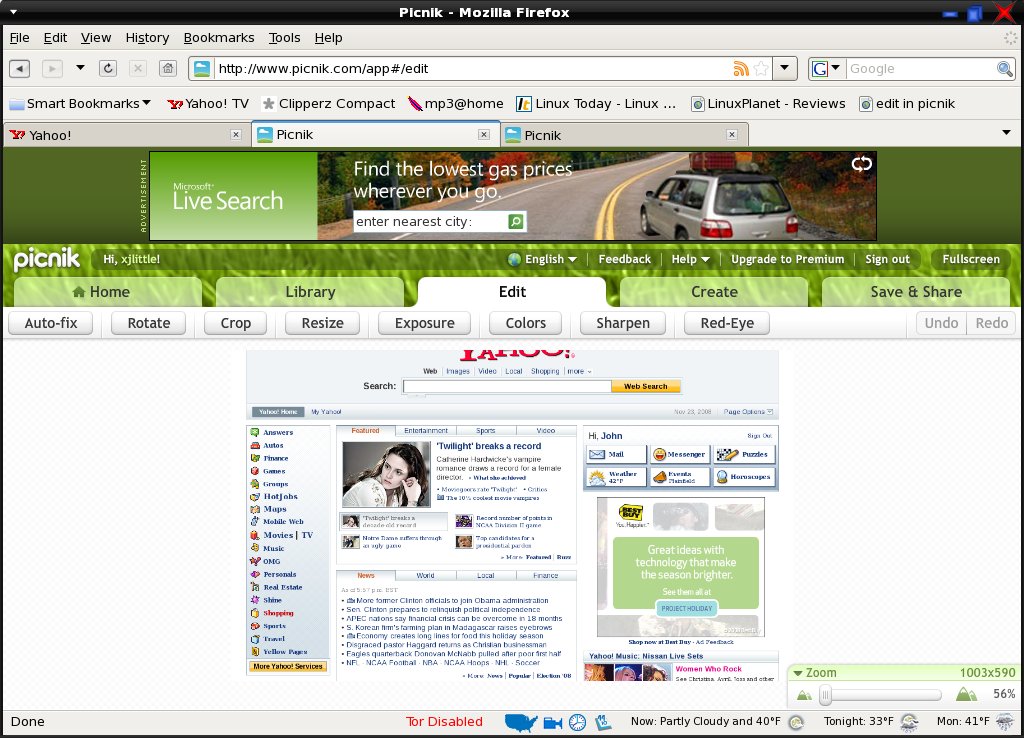
Task: Open the Yahoo! TV bookmark
Action: coord(208,104)
